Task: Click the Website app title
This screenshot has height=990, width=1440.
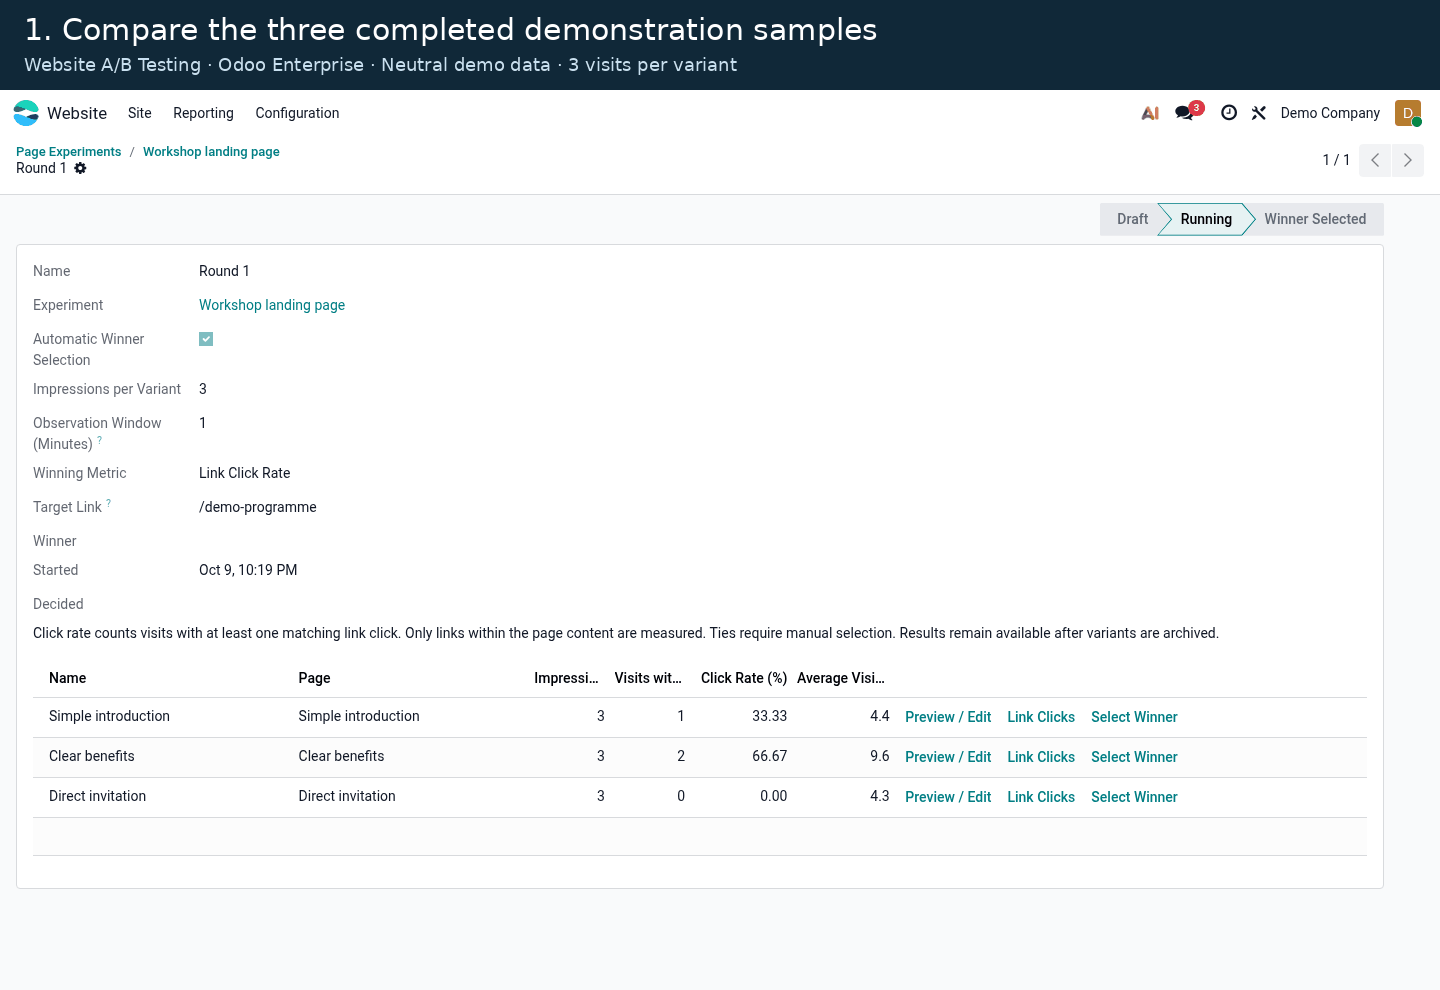Action: [77, 113]
